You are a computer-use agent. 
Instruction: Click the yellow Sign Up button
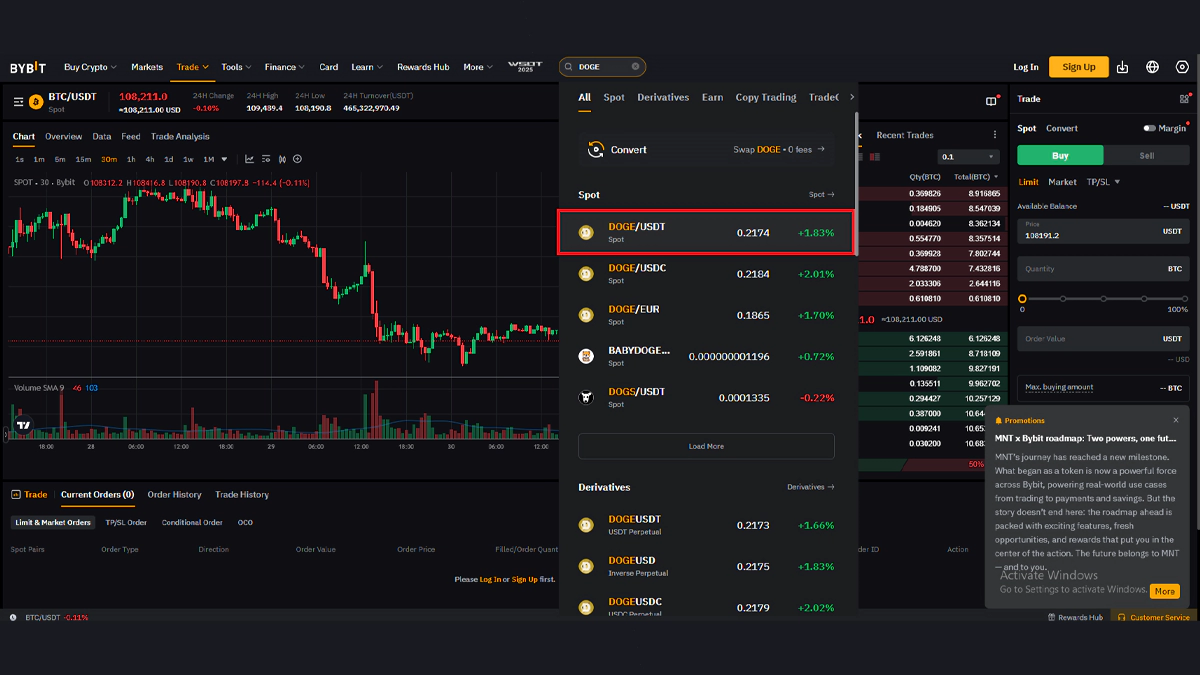[x=1079, y=67]
